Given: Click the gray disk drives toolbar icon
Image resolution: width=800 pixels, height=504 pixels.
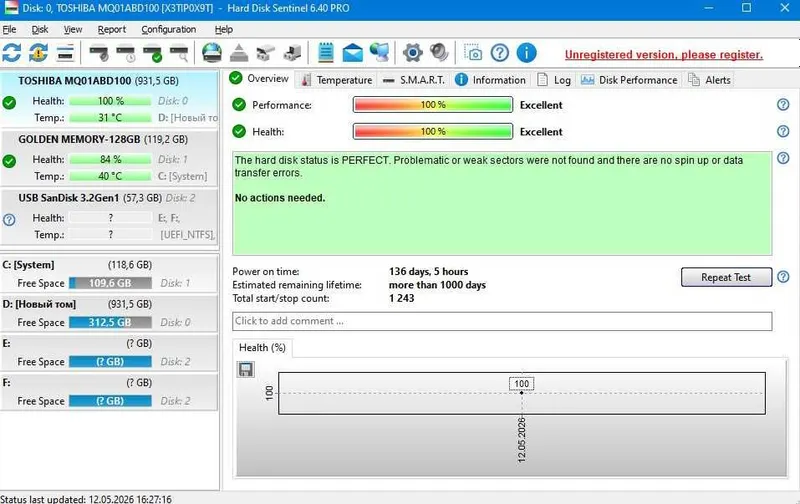Looking at the screenshot, I should click(x=265, y=53).
